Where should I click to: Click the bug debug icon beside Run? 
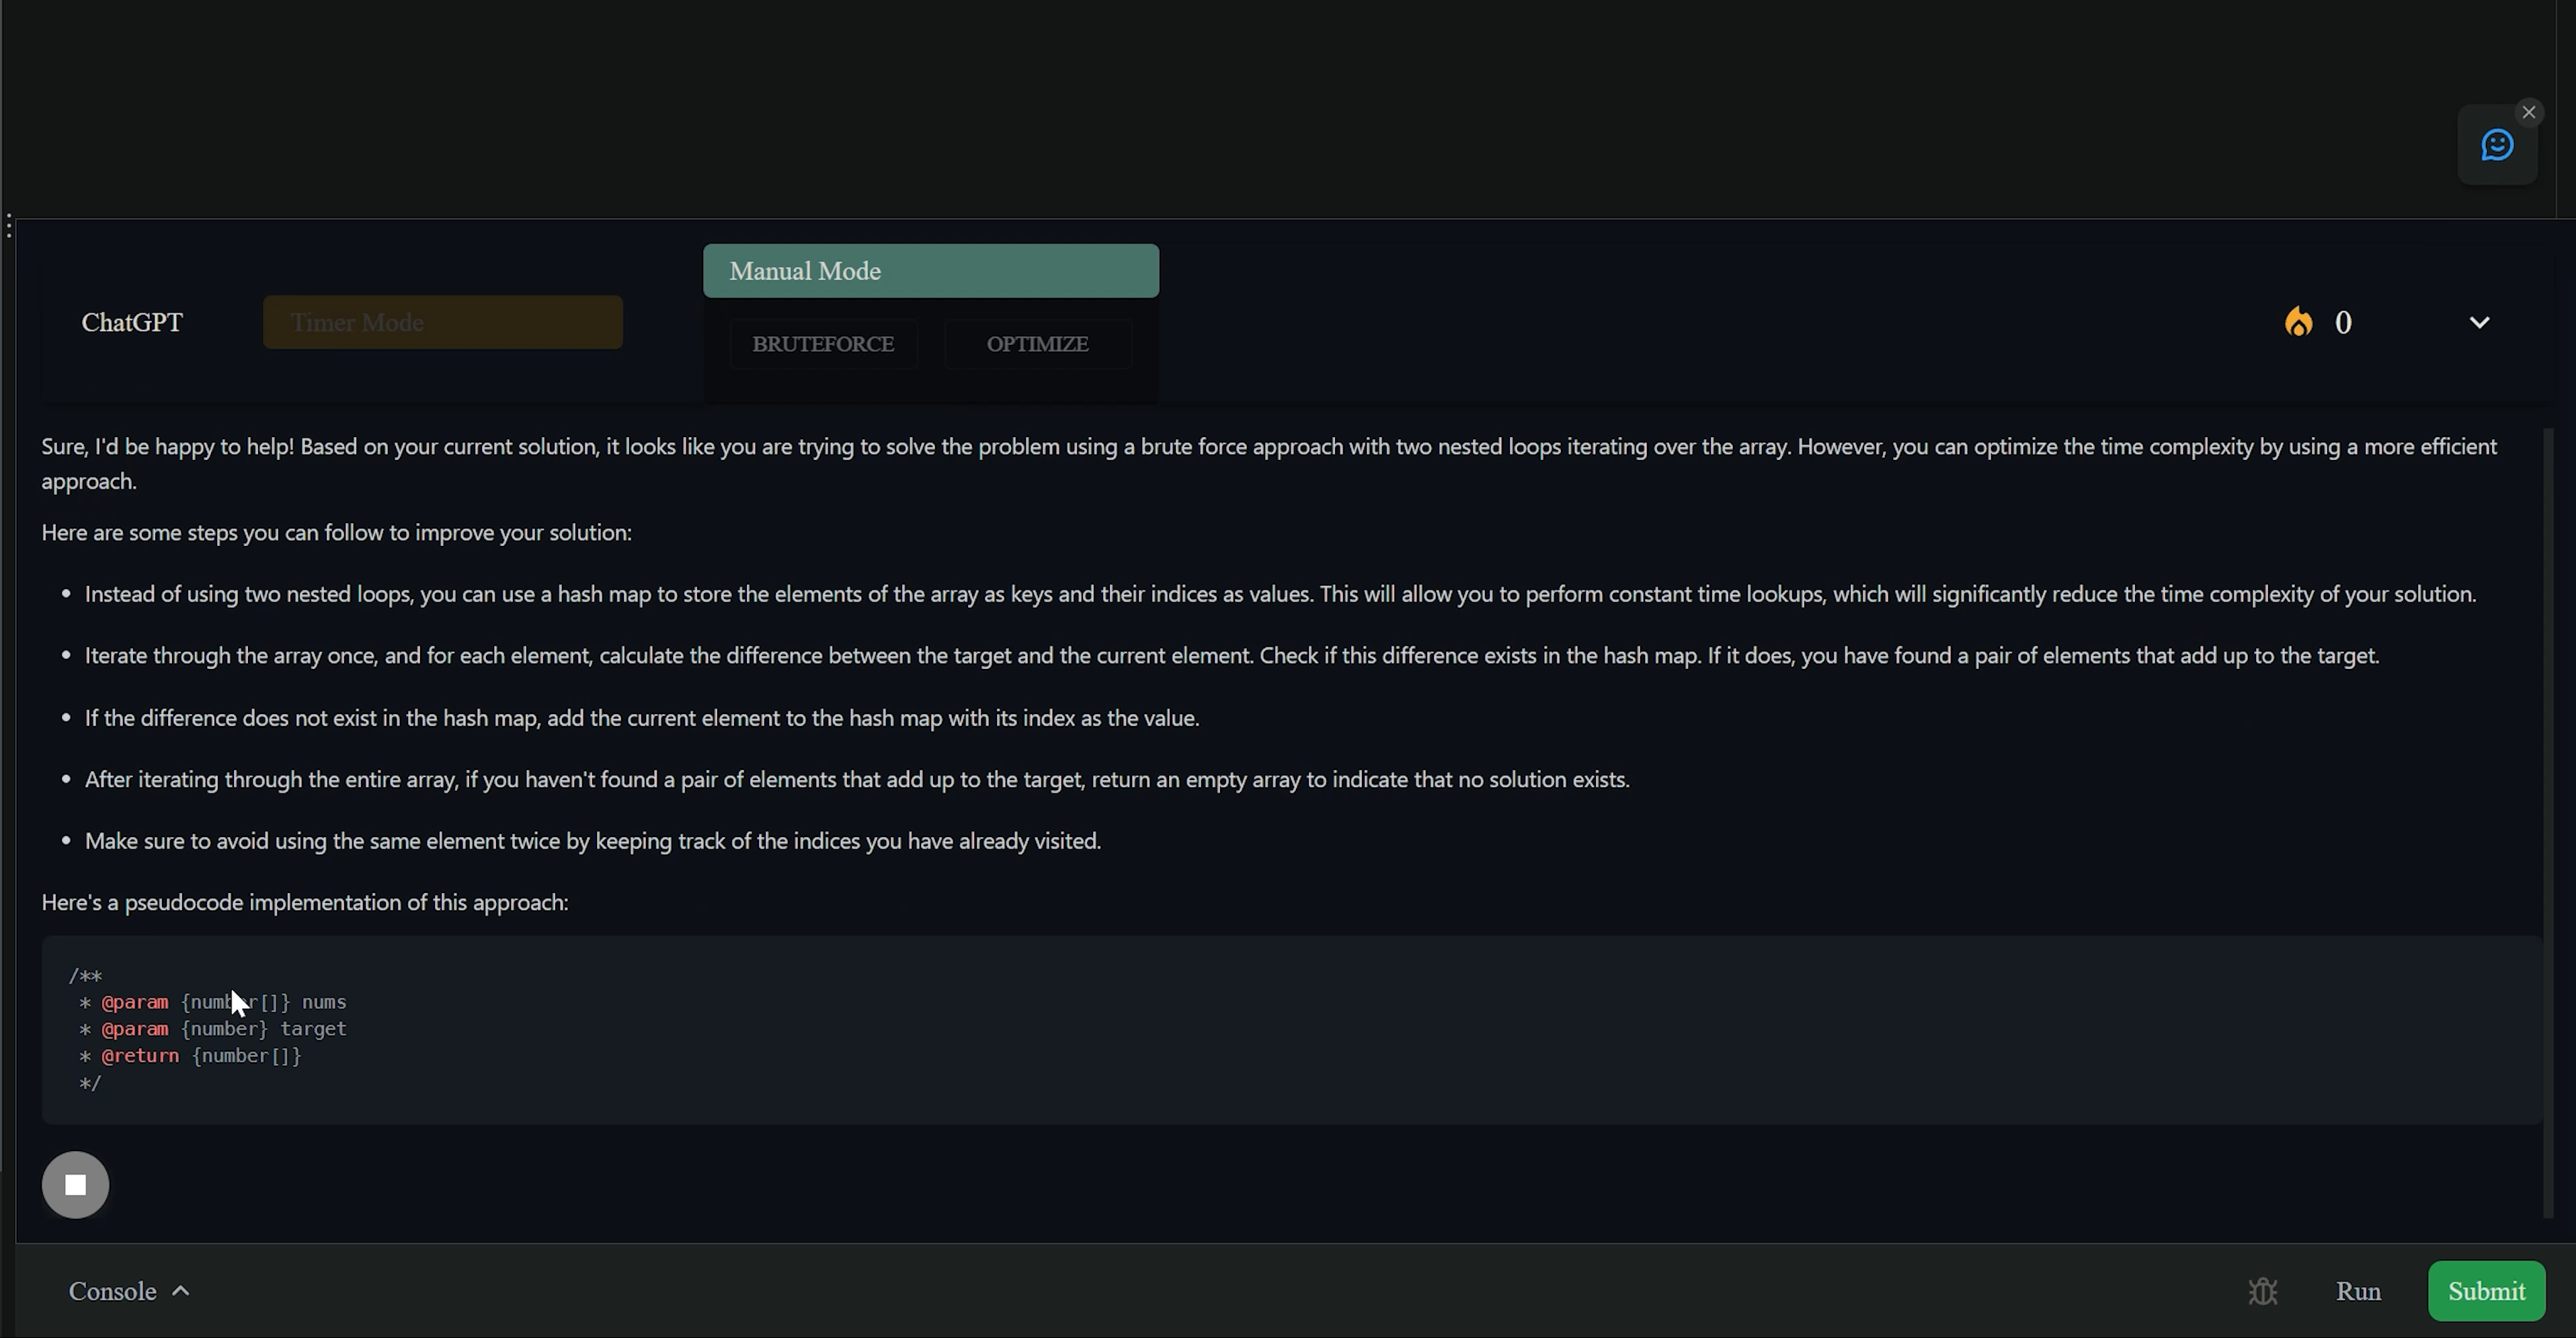[2263, 1291]
